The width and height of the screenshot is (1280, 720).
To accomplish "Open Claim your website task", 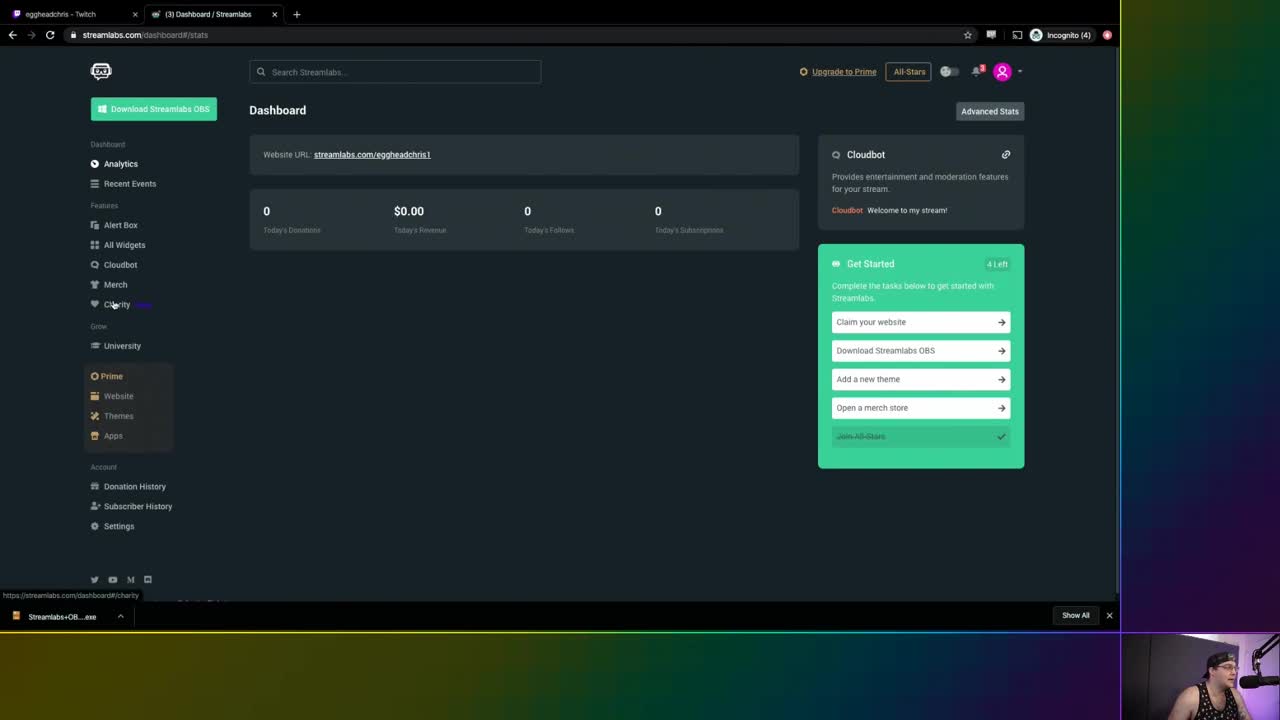I will pyautogui.click(x=920, y=322).
